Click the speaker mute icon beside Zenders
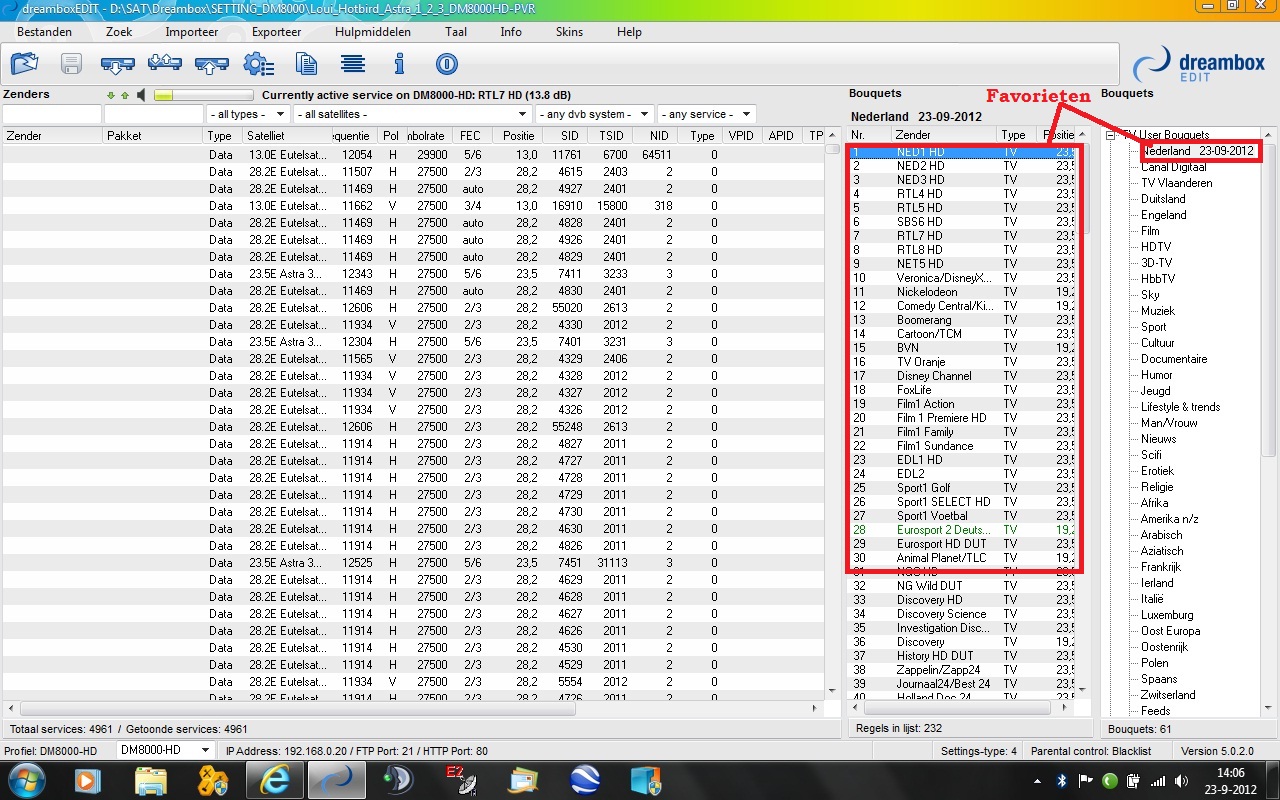Viewport: 1280px width, 800px height. tap(142, 96)
